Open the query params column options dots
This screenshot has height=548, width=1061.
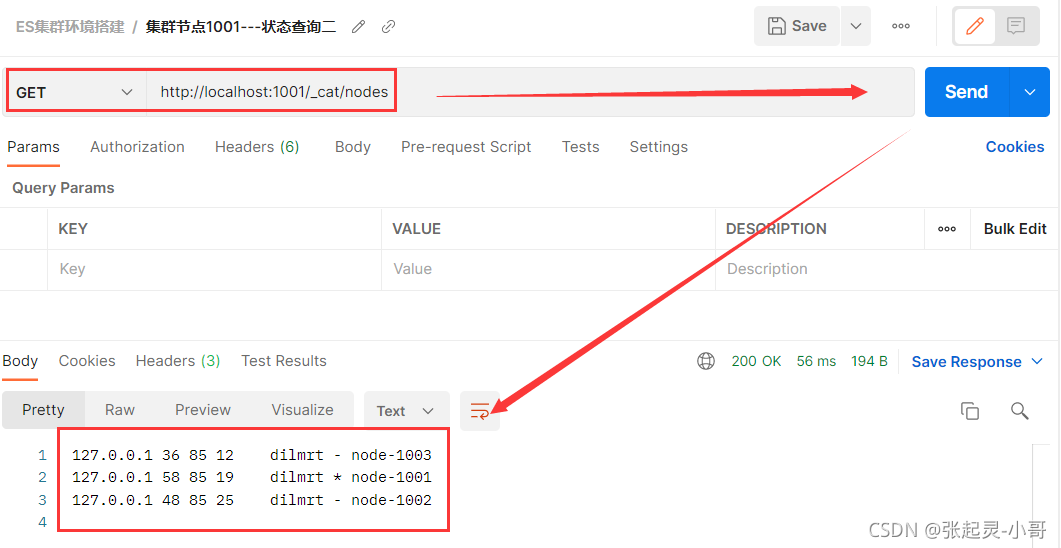coord(947,229)
